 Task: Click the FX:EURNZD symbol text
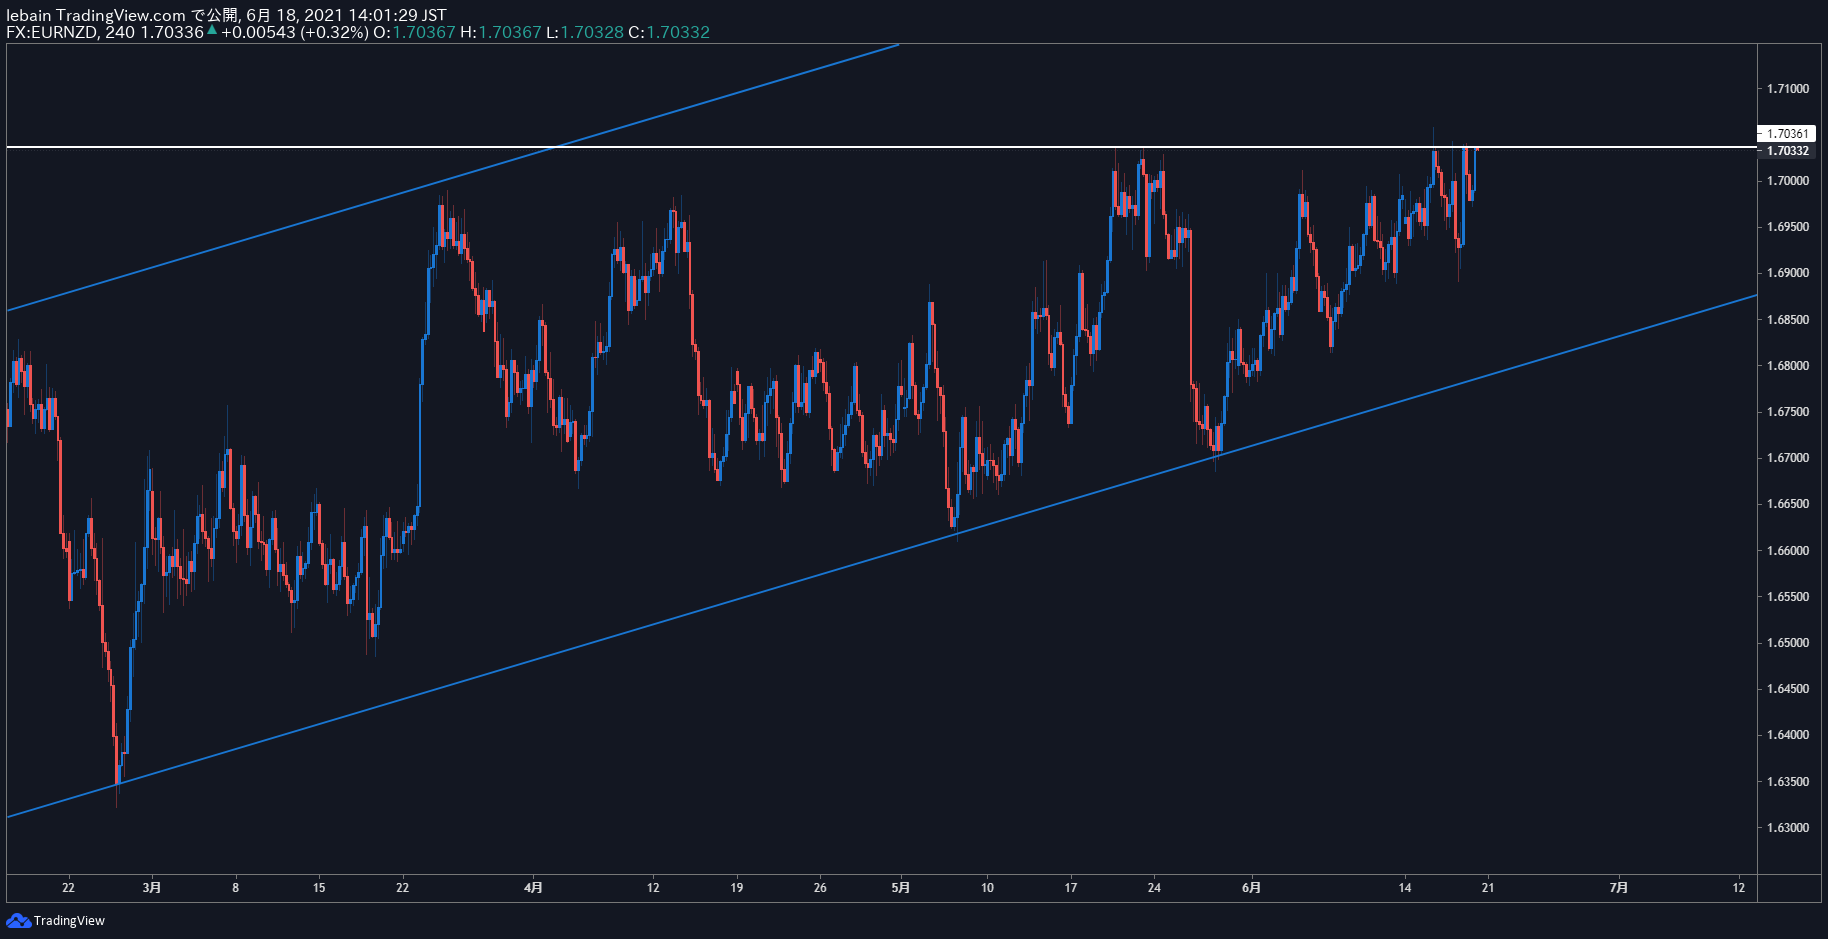(52, 32)
